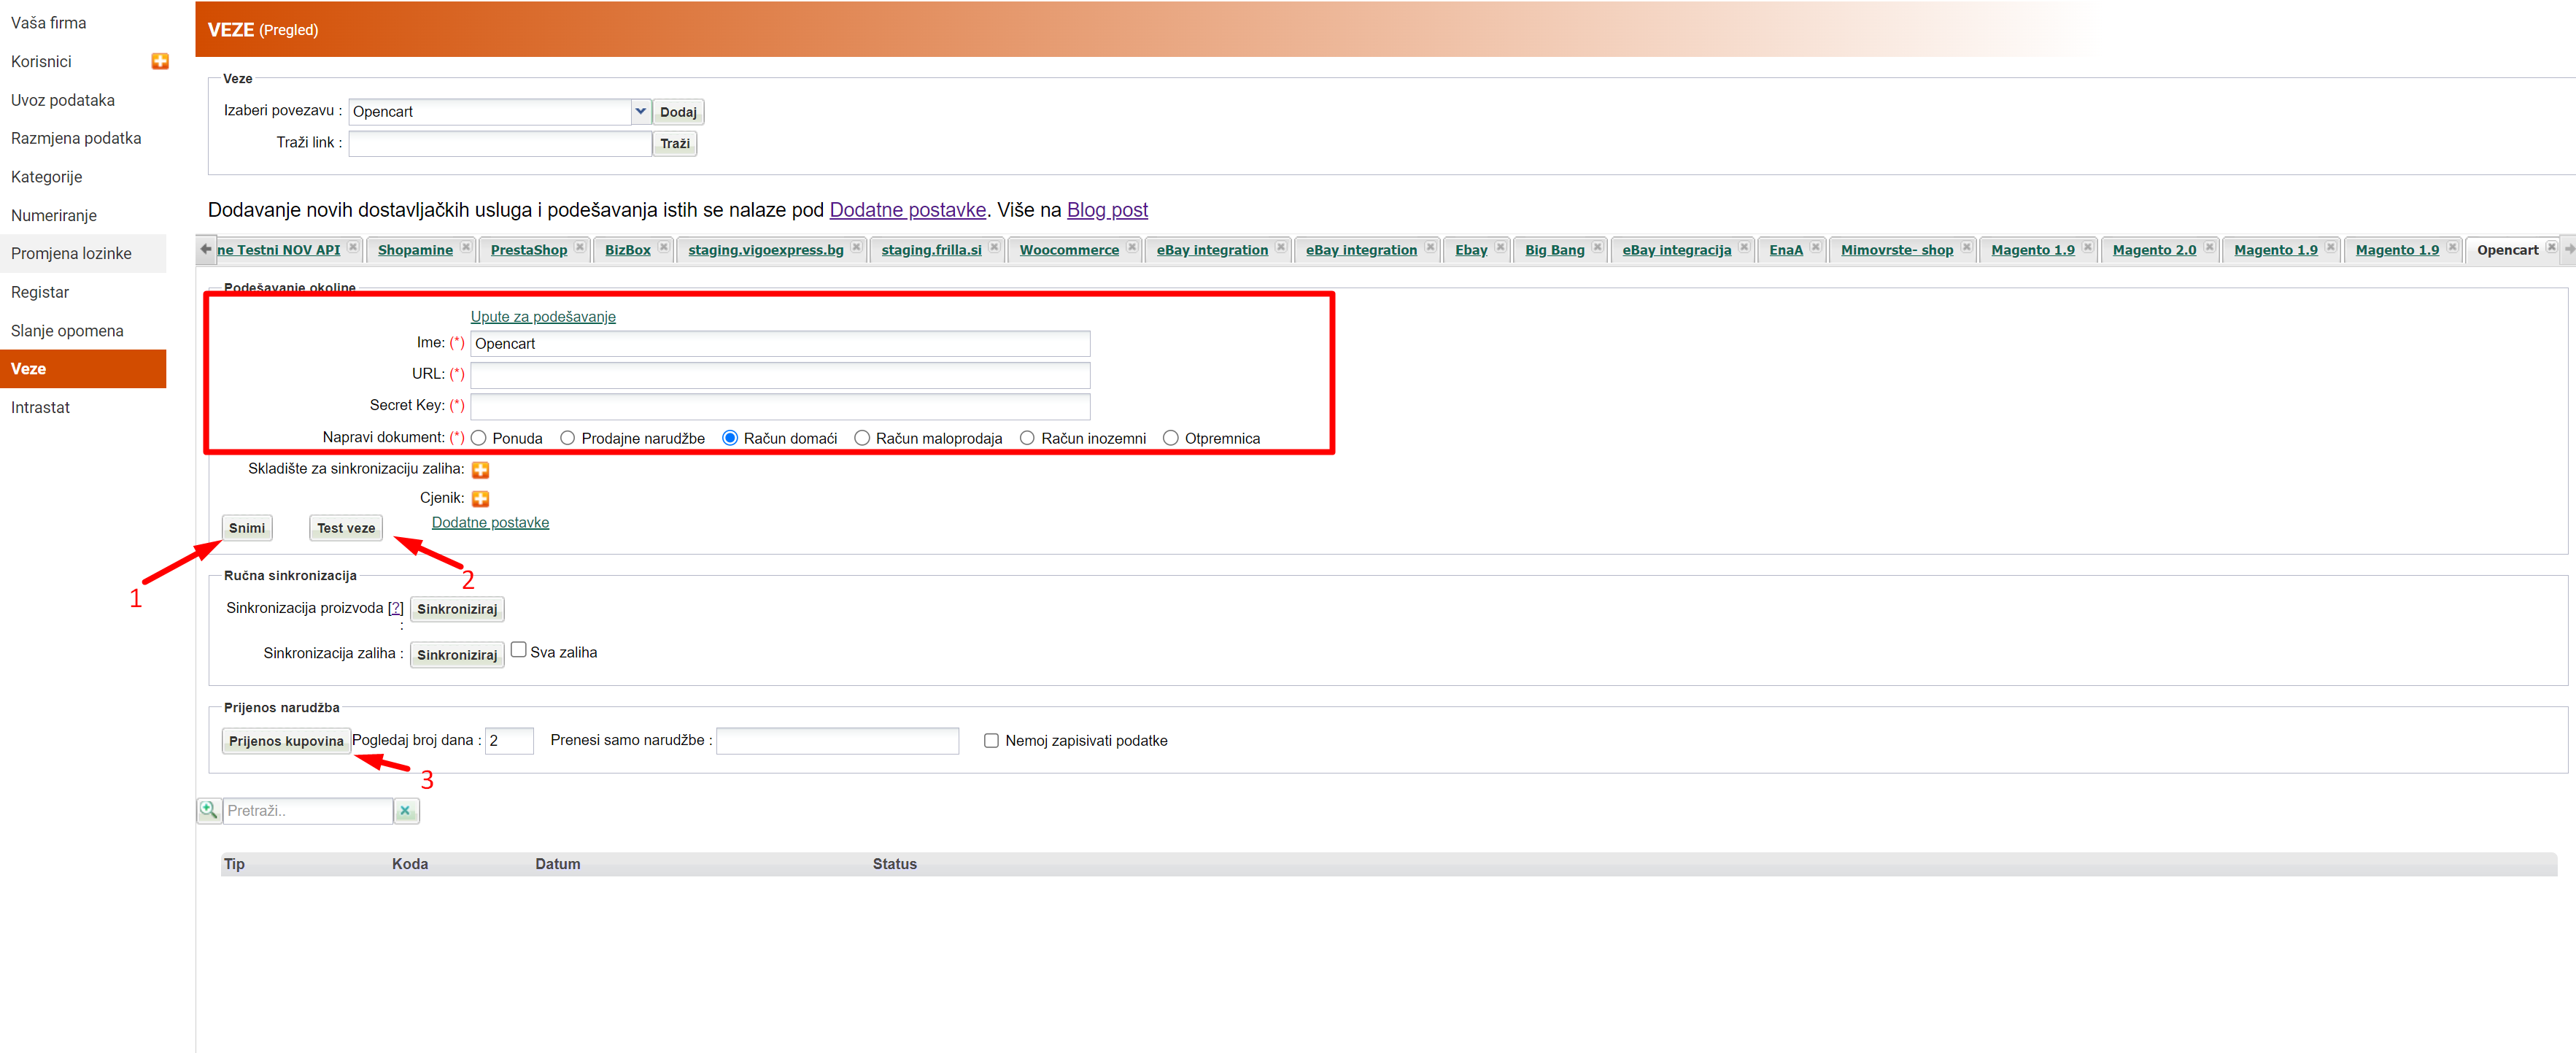This screenshot has height=1053, width=2576.
Task: Click the Secret Key input field
Action: tap(779, 406)
